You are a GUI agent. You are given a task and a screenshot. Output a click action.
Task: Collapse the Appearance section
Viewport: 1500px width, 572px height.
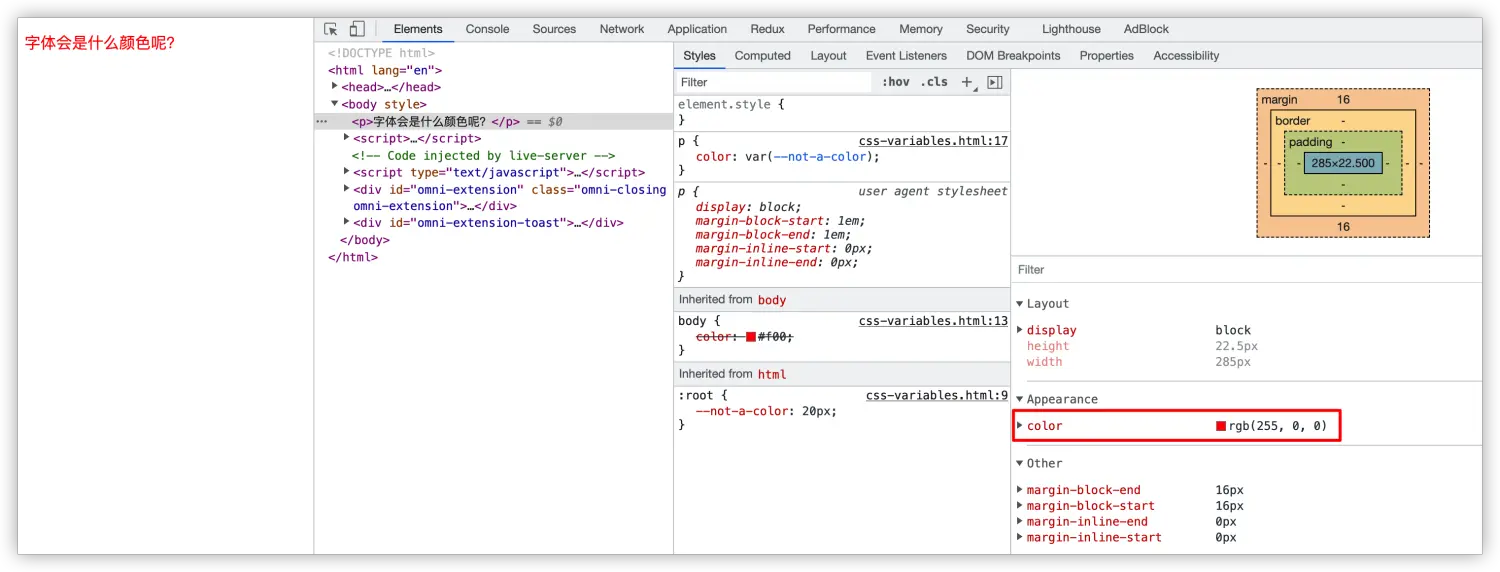pos(1020,399)
